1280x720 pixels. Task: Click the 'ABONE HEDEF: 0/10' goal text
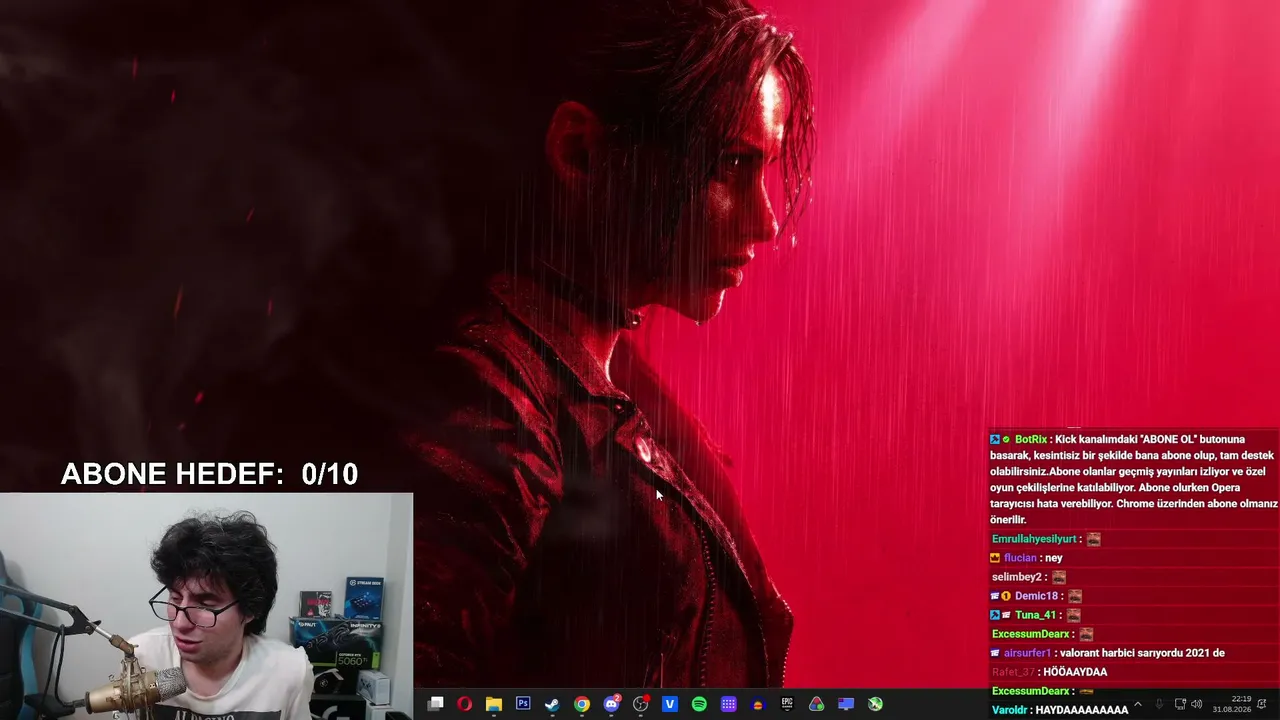tap(209, 474)
